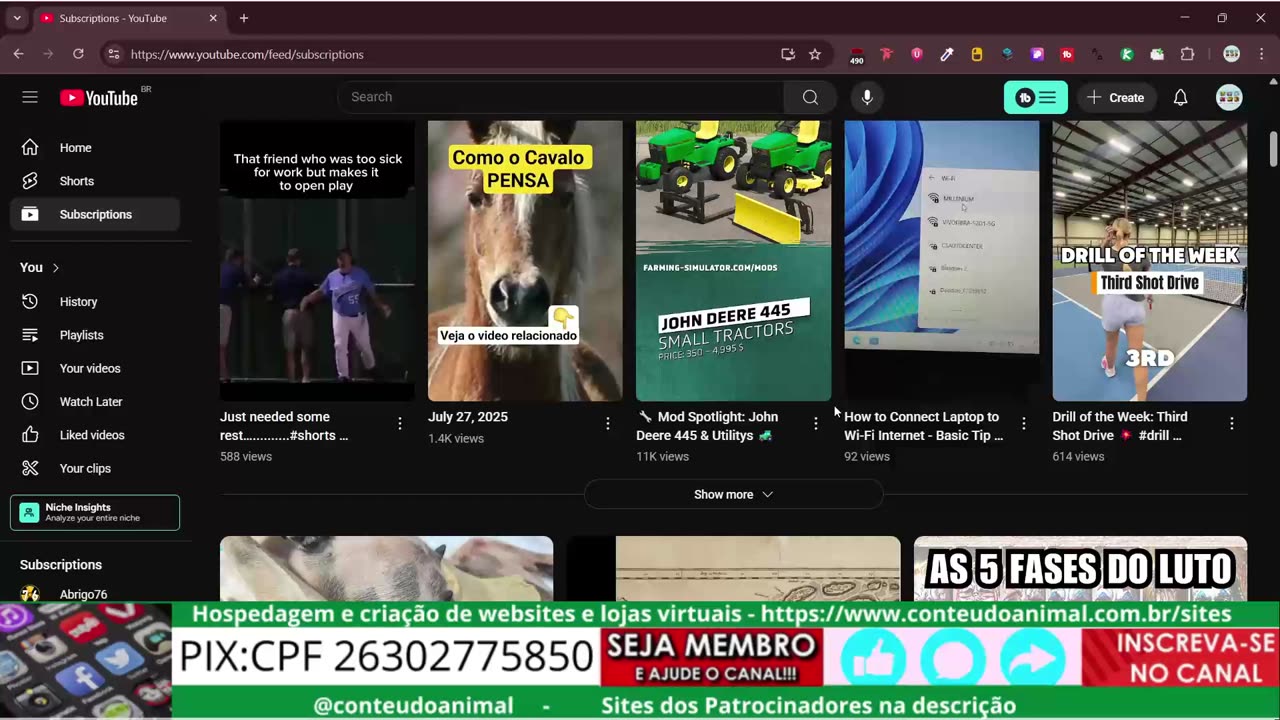Open 'Just needed some rest' short title
The width and height of the screenshot is (1280, 720).
click(x=284, y=426)
